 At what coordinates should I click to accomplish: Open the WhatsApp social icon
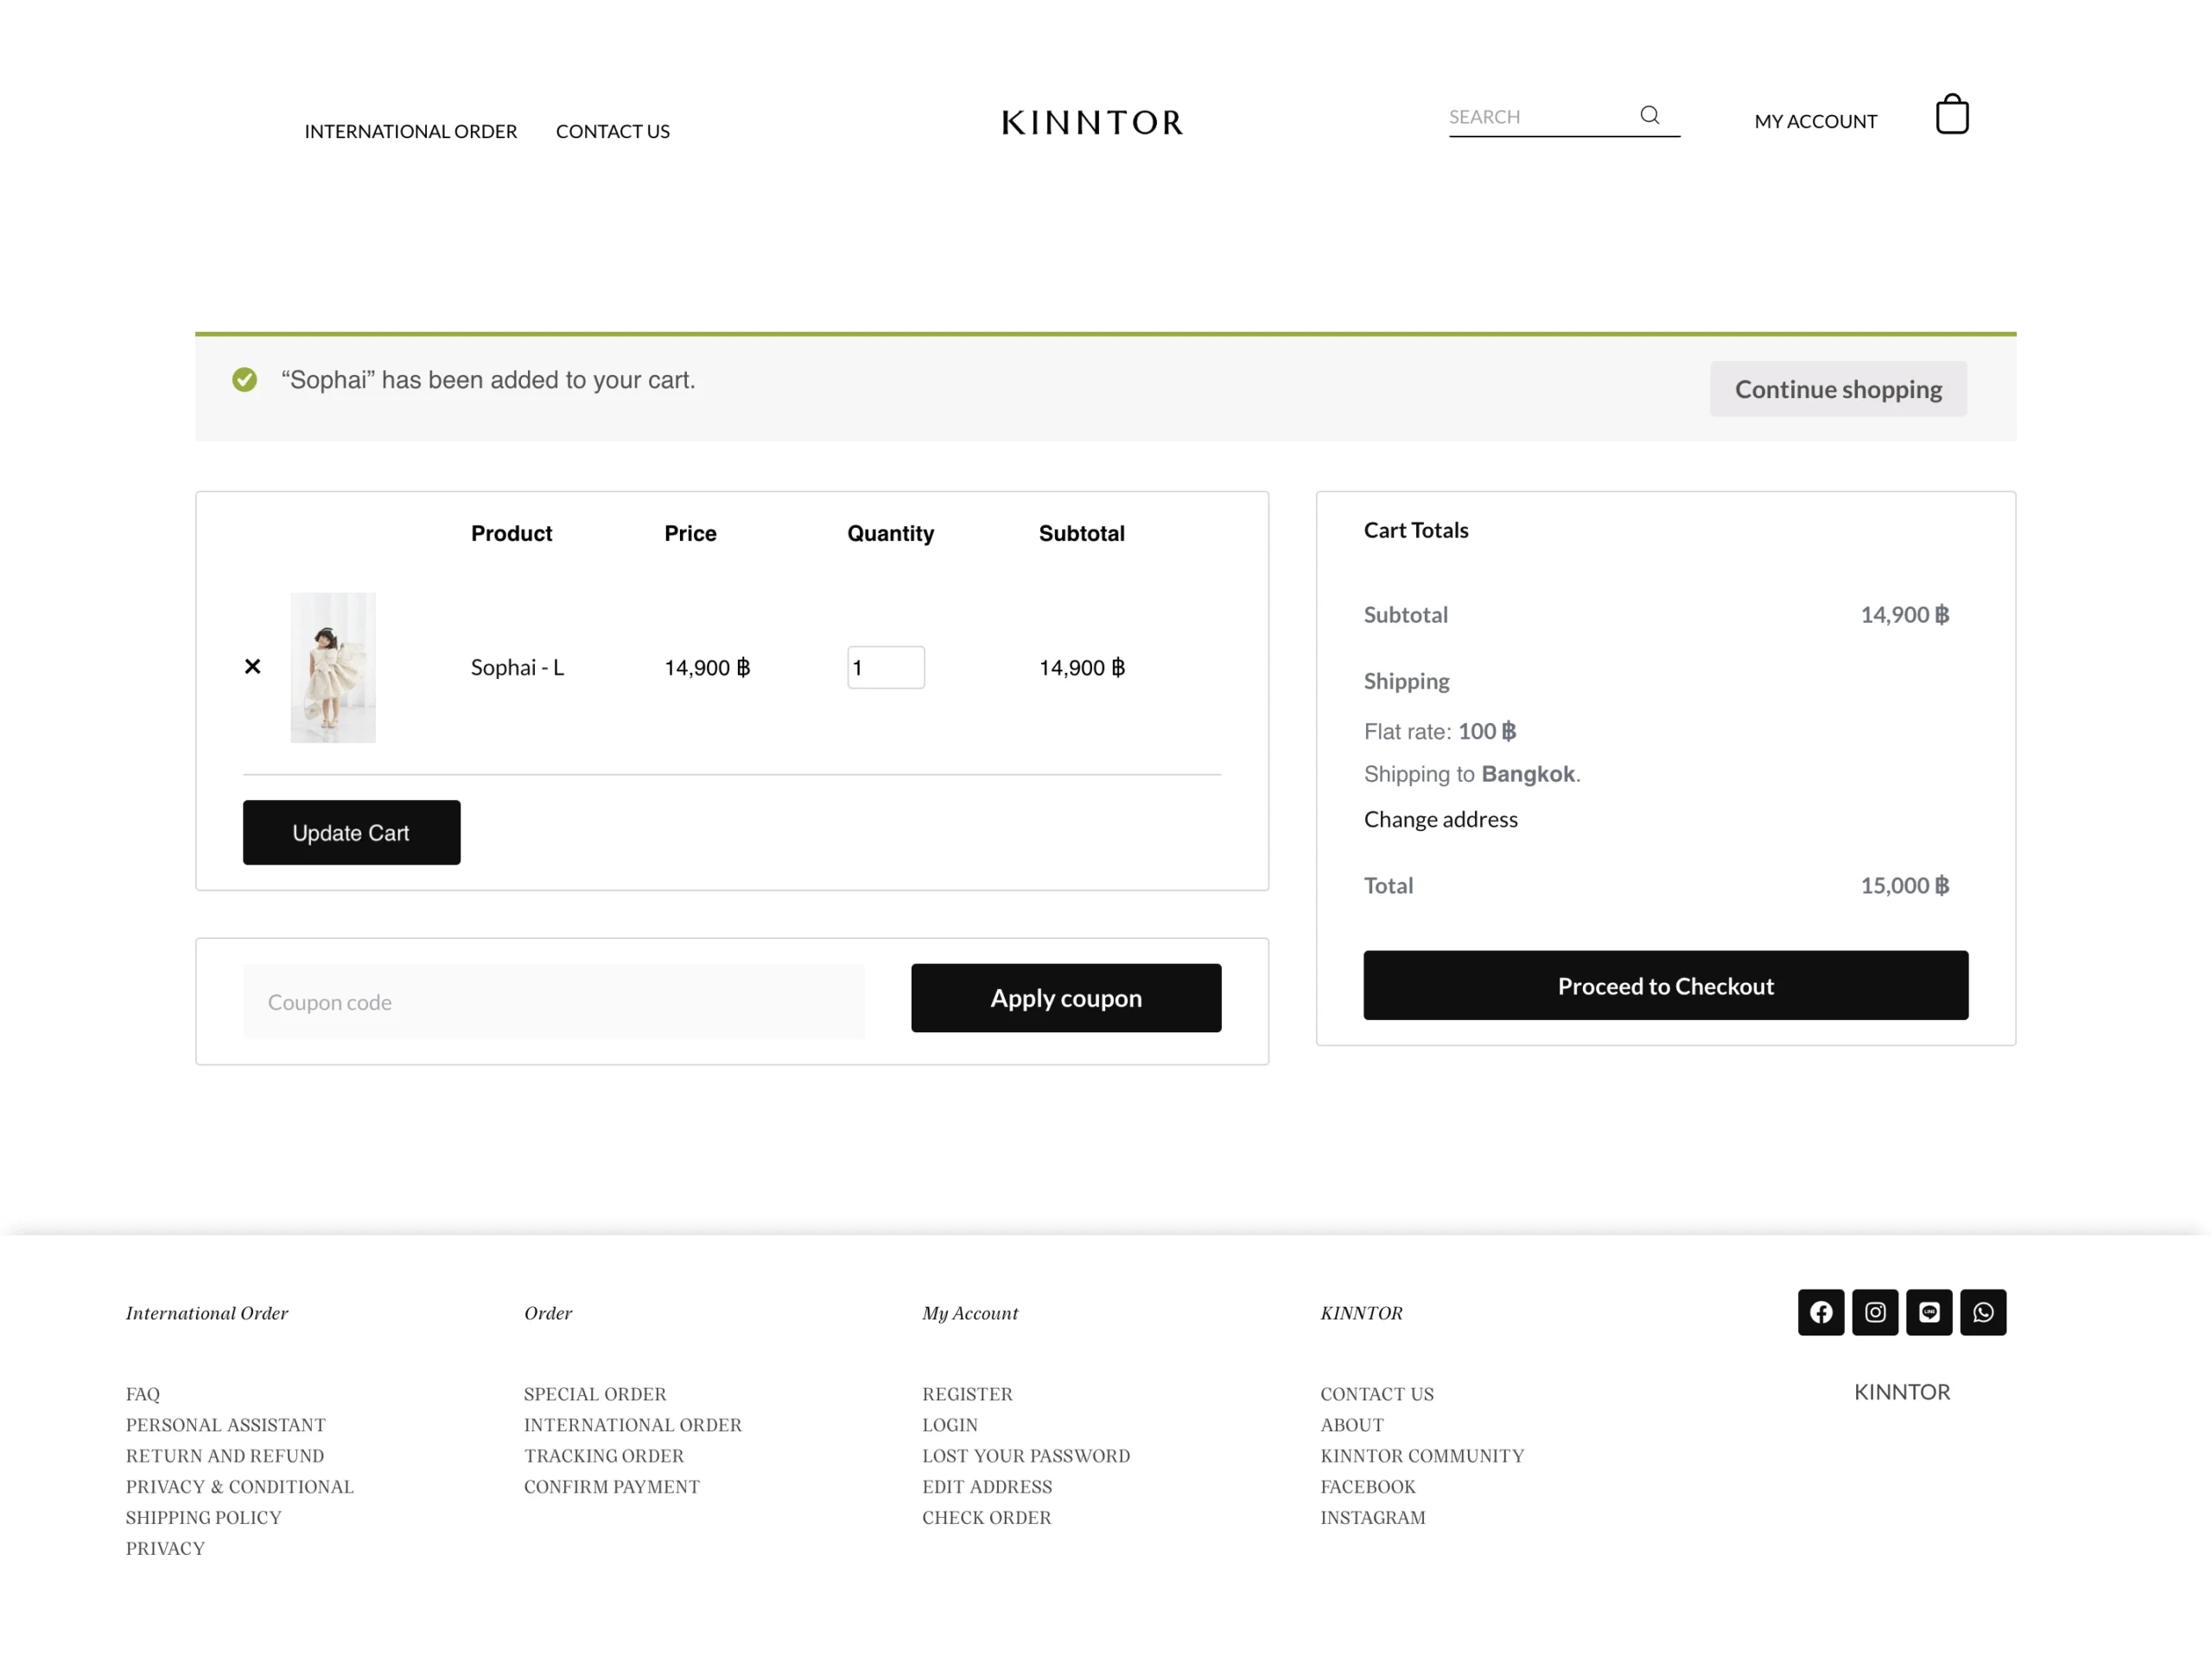1982,1312
